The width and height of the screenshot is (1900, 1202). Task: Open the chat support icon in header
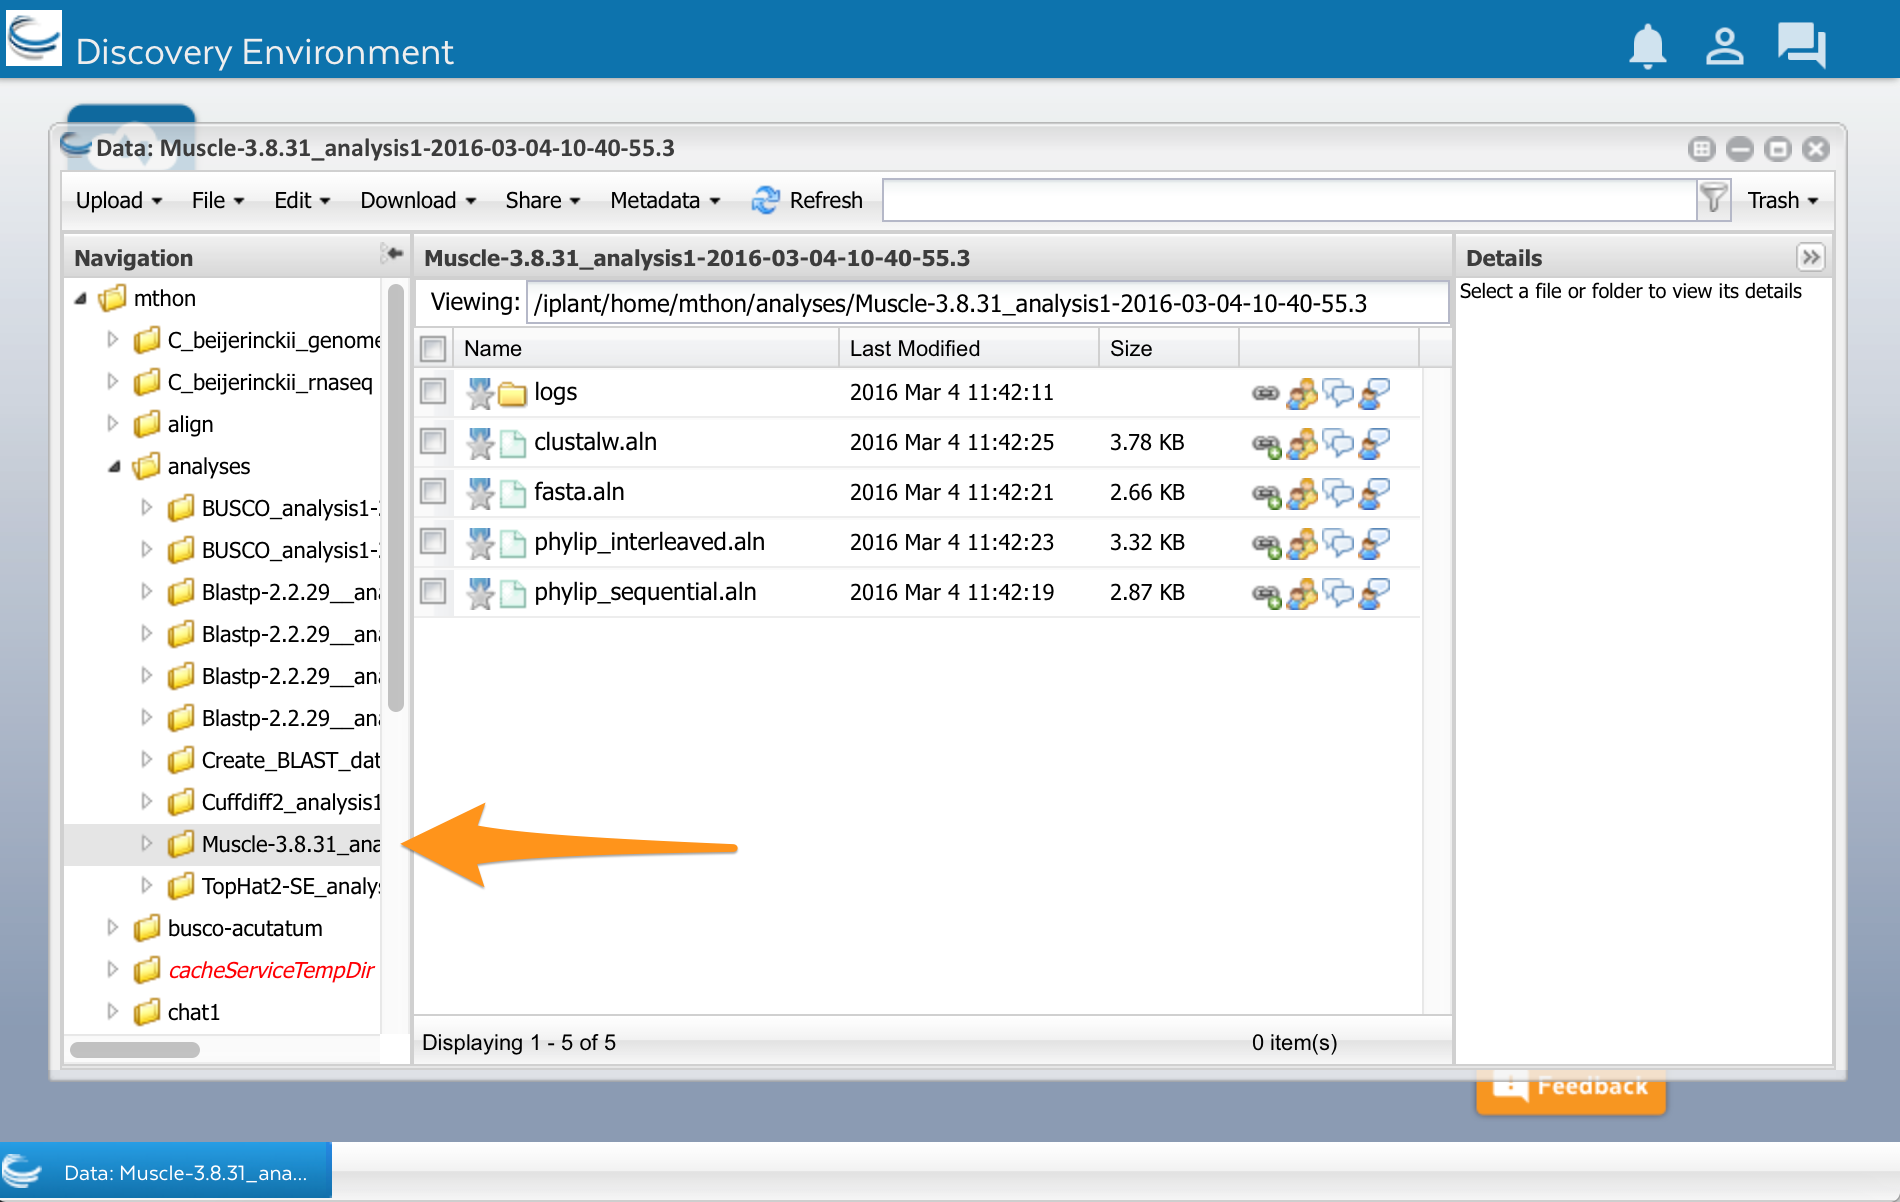1802,46
